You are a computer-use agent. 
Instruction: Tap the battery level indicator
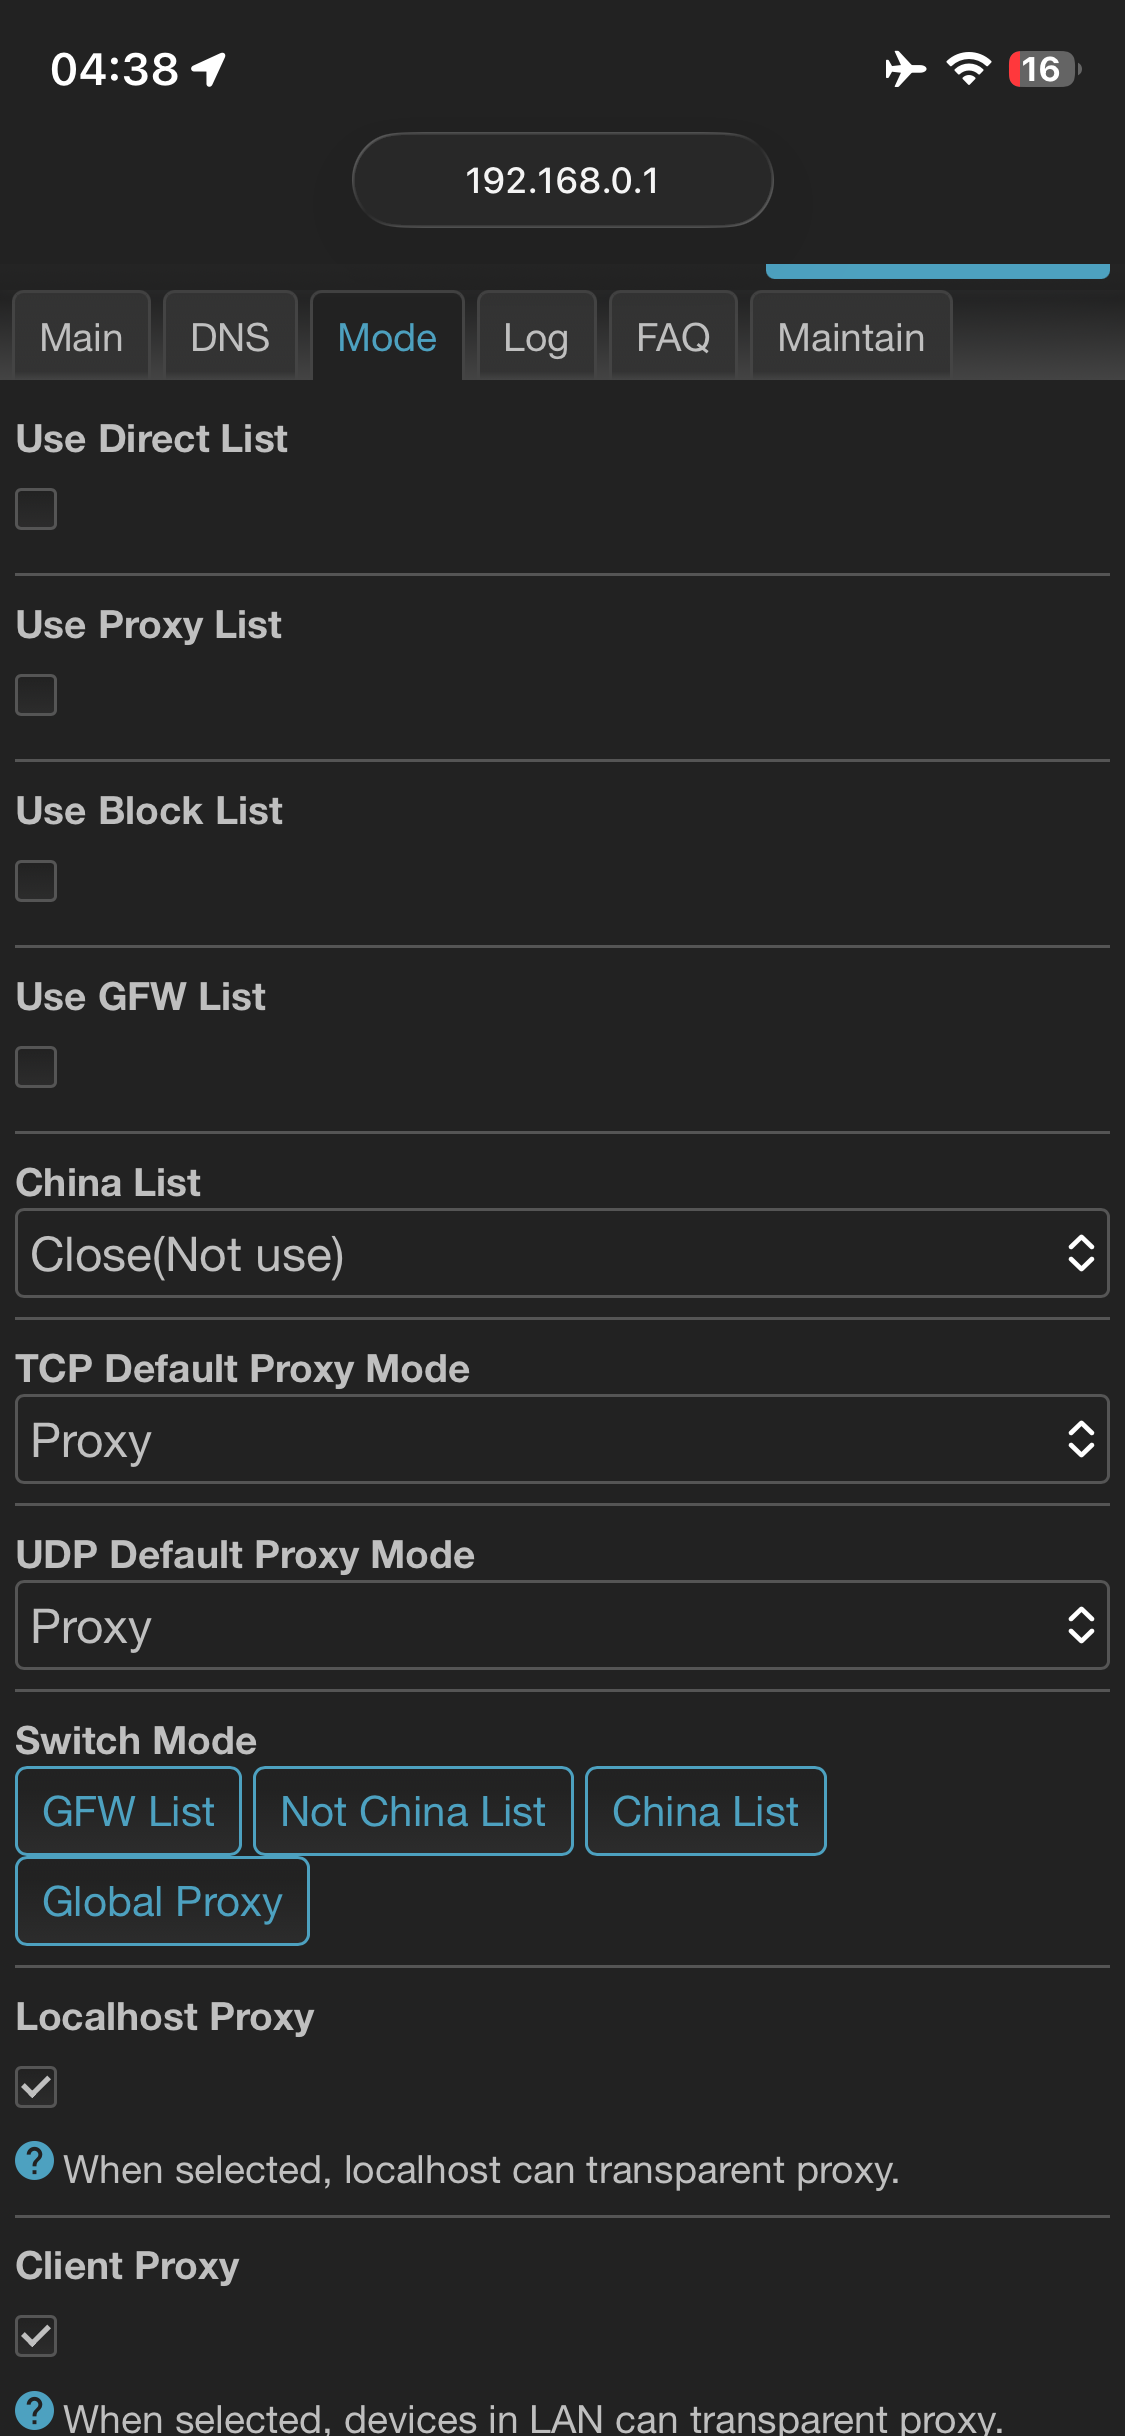tap(1044, 69)
